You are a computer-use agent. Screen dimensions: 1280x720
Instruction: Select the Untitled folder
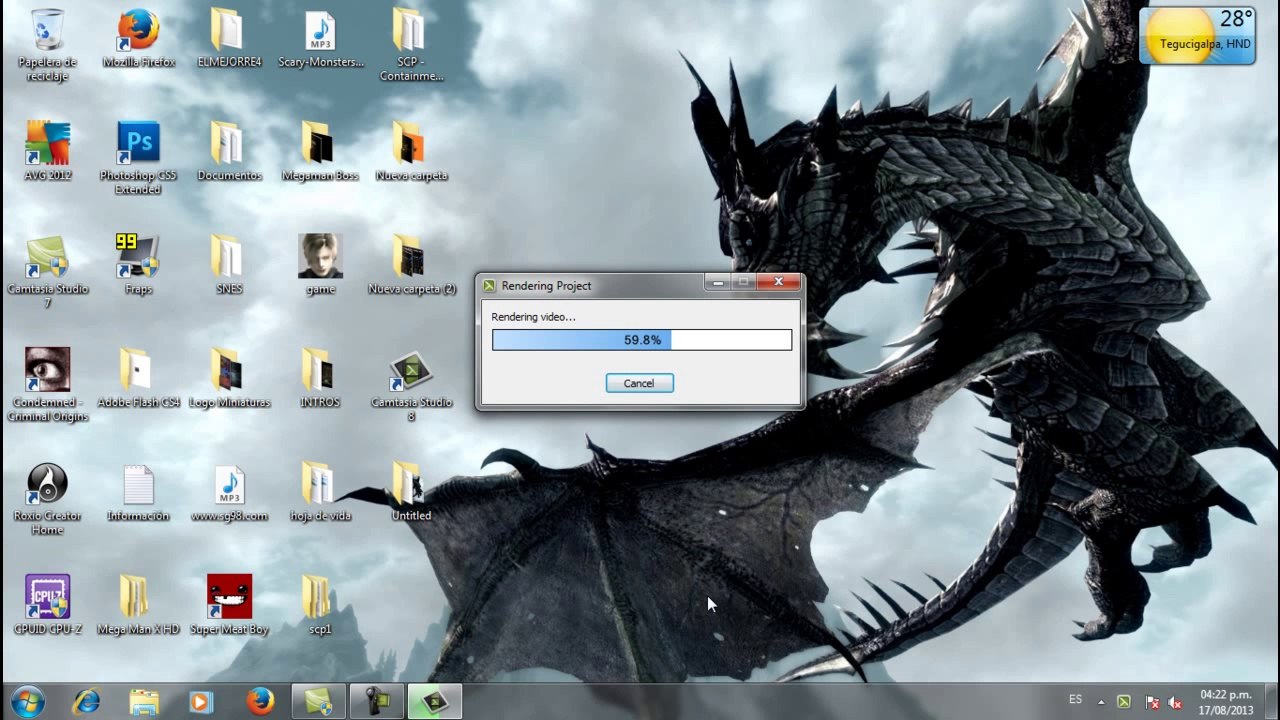point(411,492)
